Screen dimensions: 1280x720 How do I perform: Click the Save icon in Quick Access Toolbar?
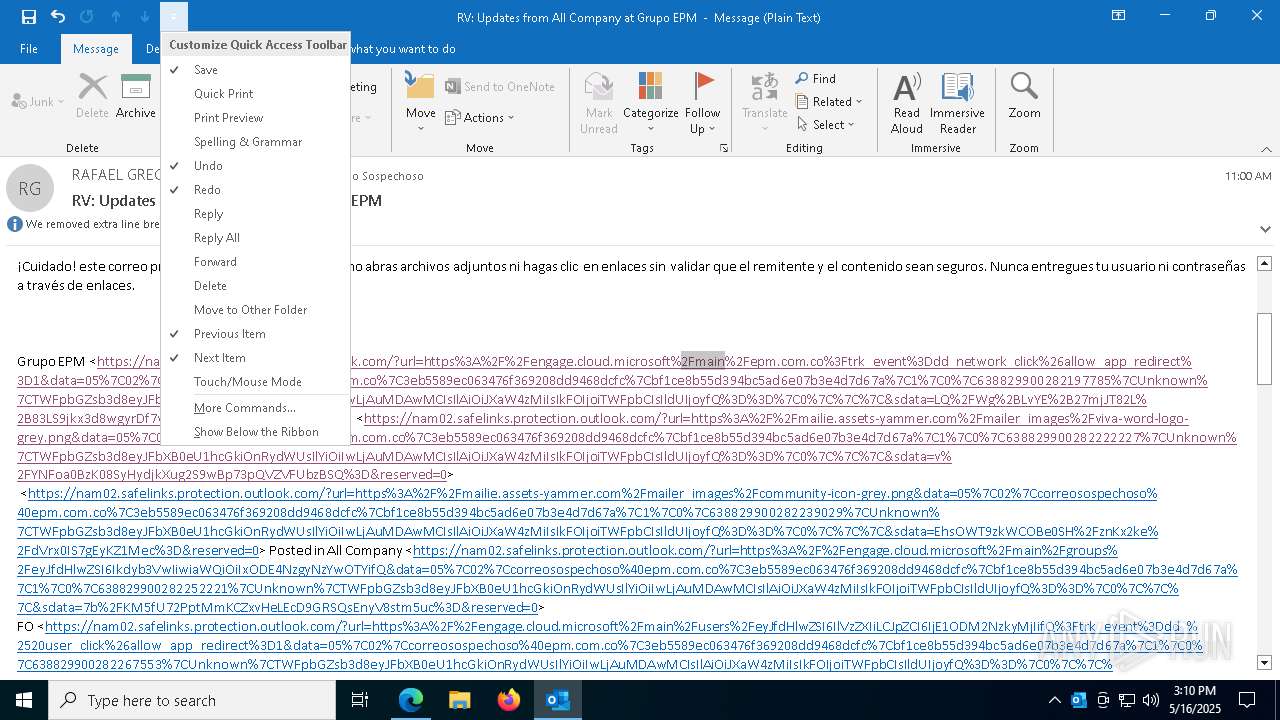(29, 16)
